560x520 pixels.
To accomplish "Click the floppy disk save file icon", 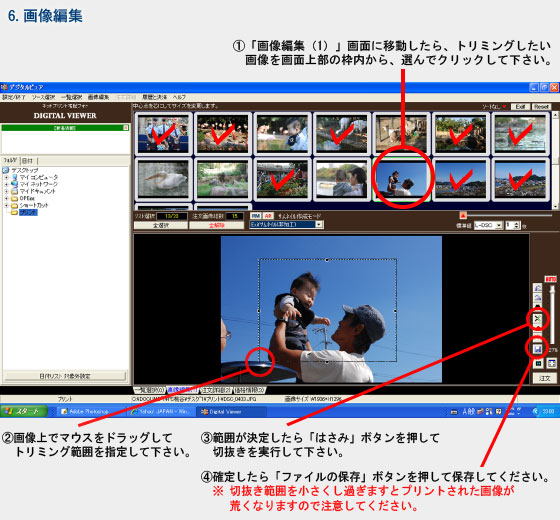I will tap(538, 349).
